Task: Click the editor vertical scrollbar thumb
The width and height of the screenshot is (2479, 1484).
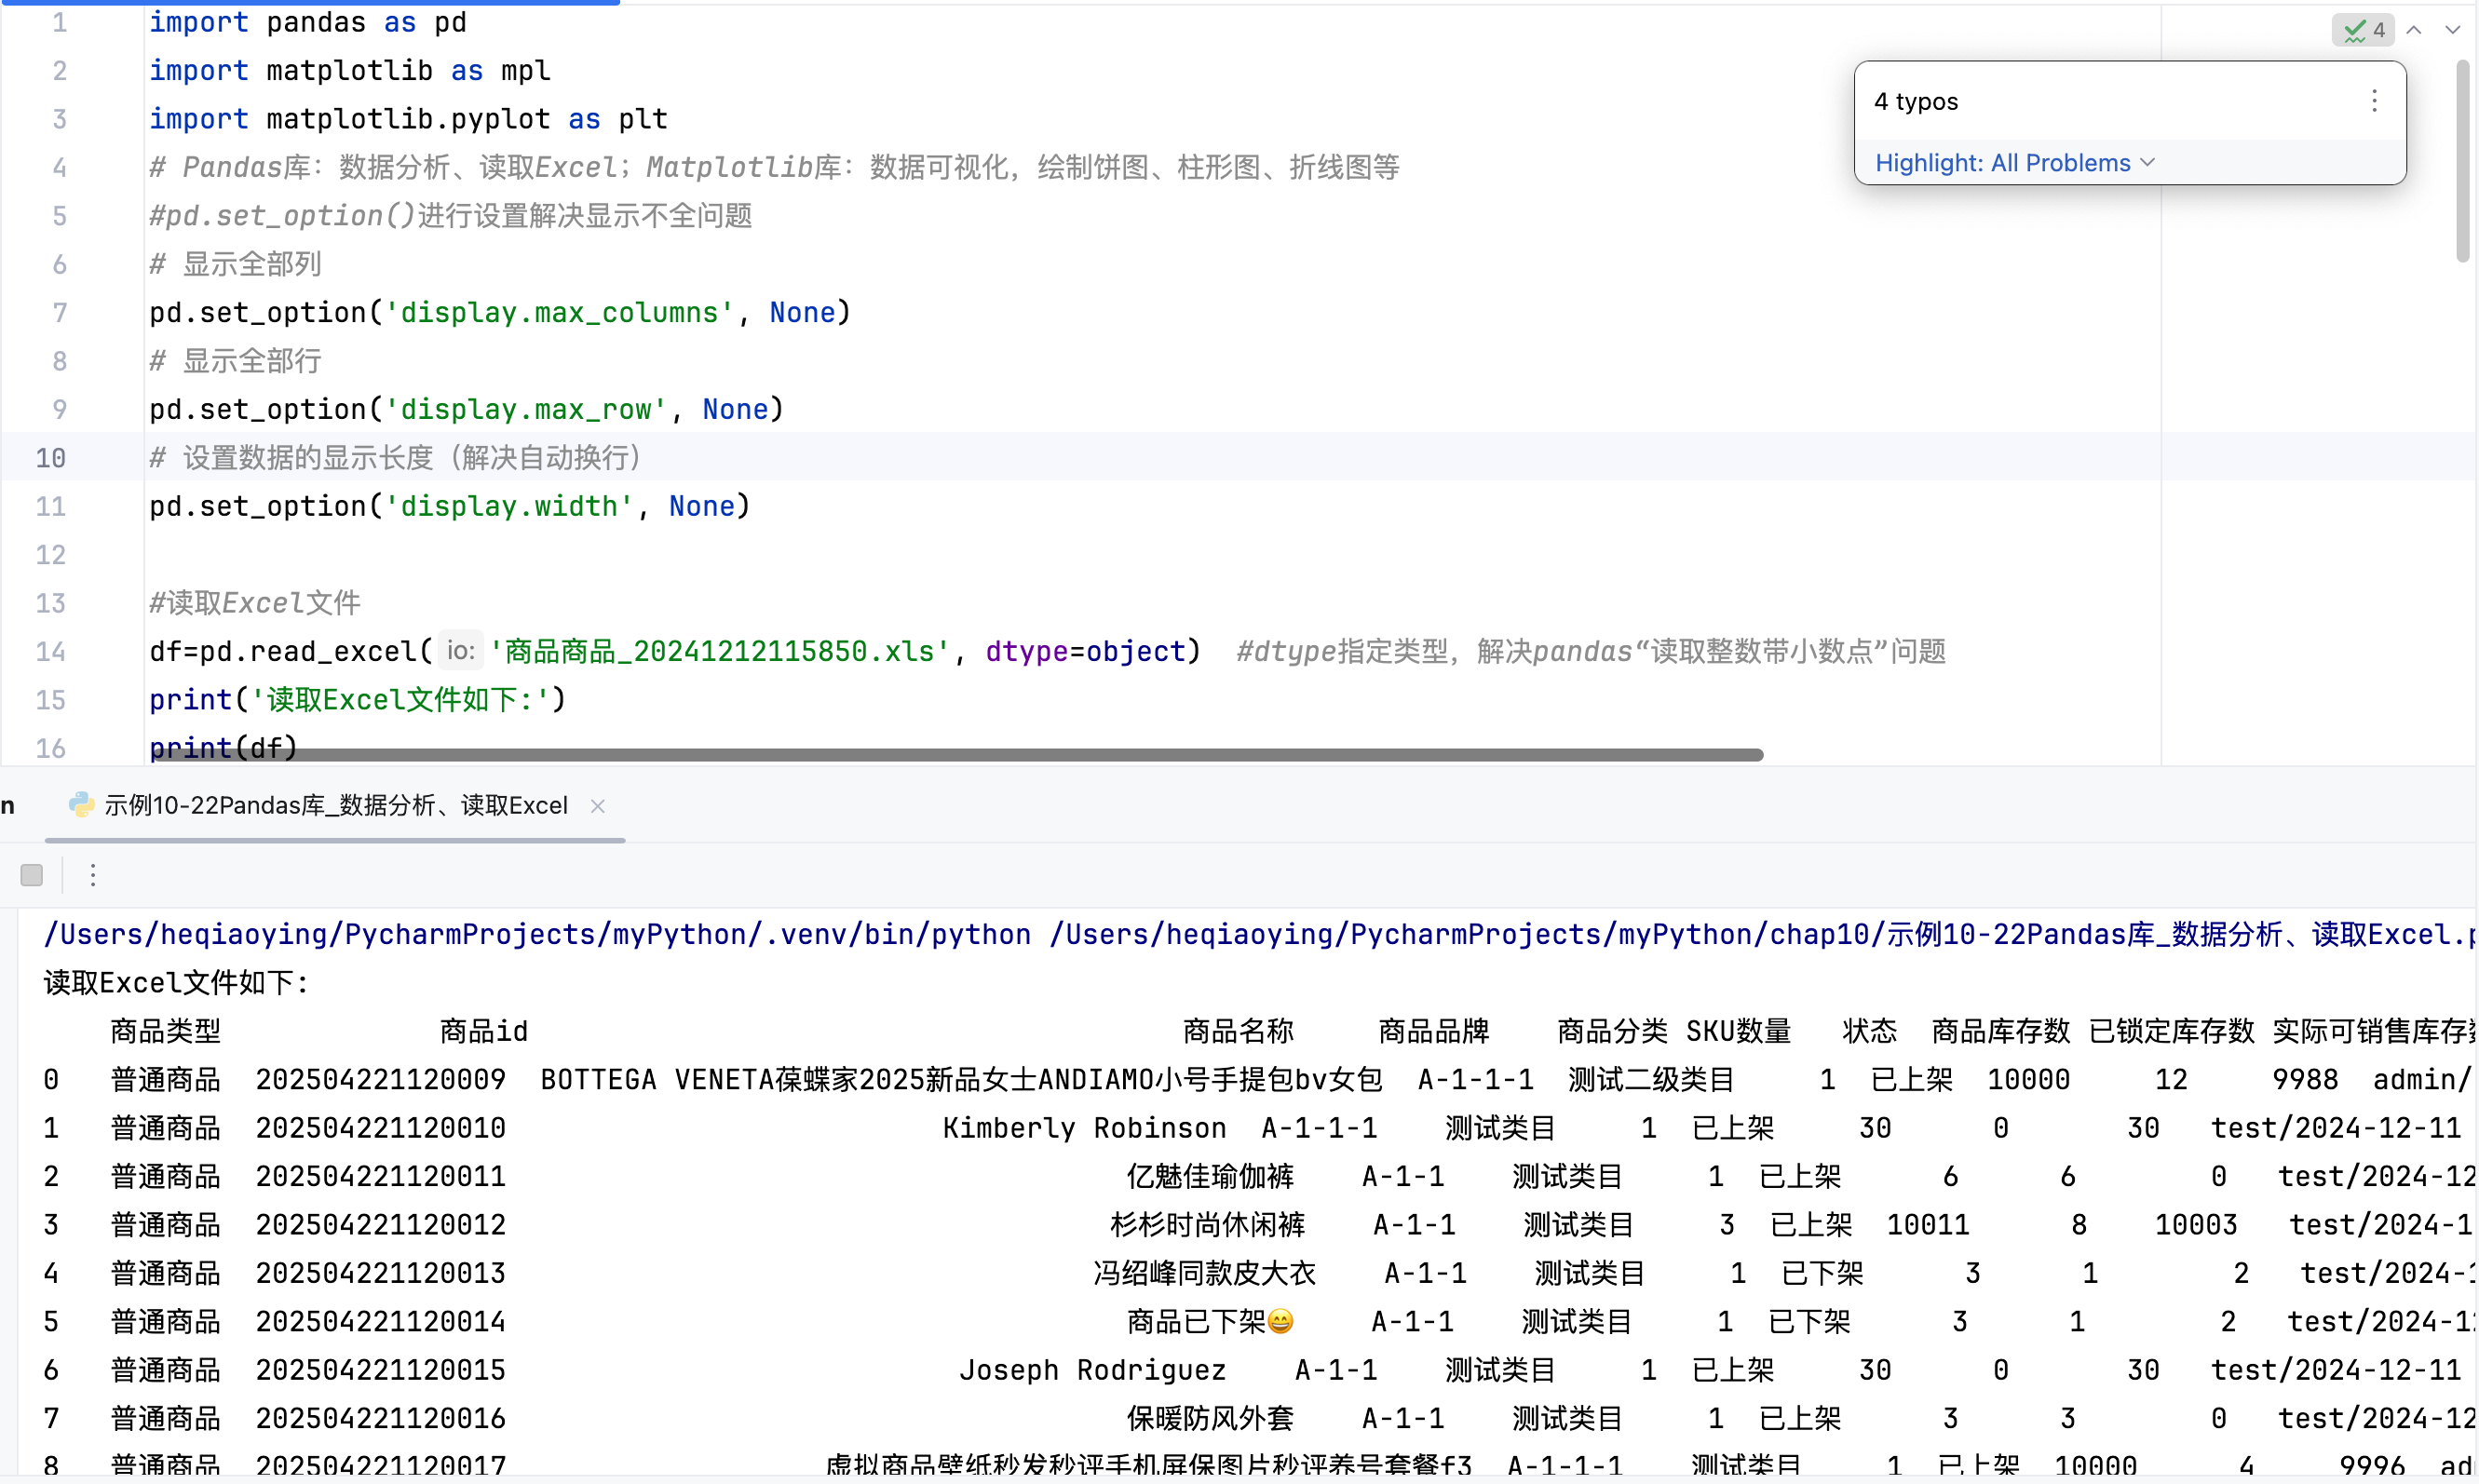Action: (2462, 160)
